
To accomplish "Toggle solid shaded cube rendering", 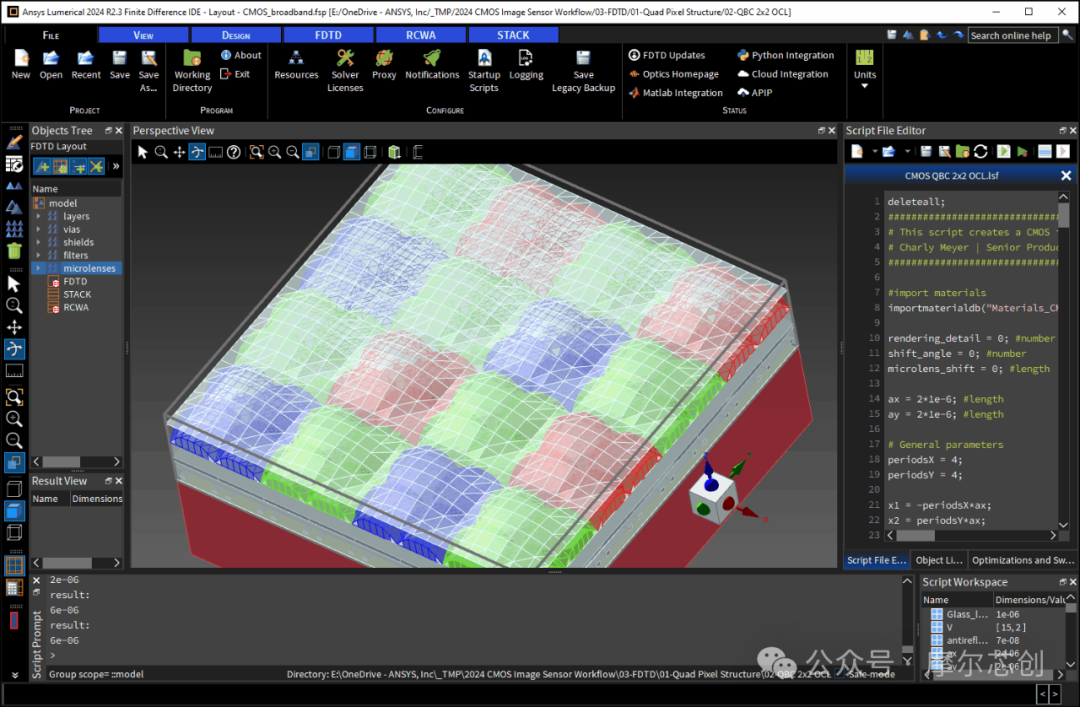I will 352,152.
